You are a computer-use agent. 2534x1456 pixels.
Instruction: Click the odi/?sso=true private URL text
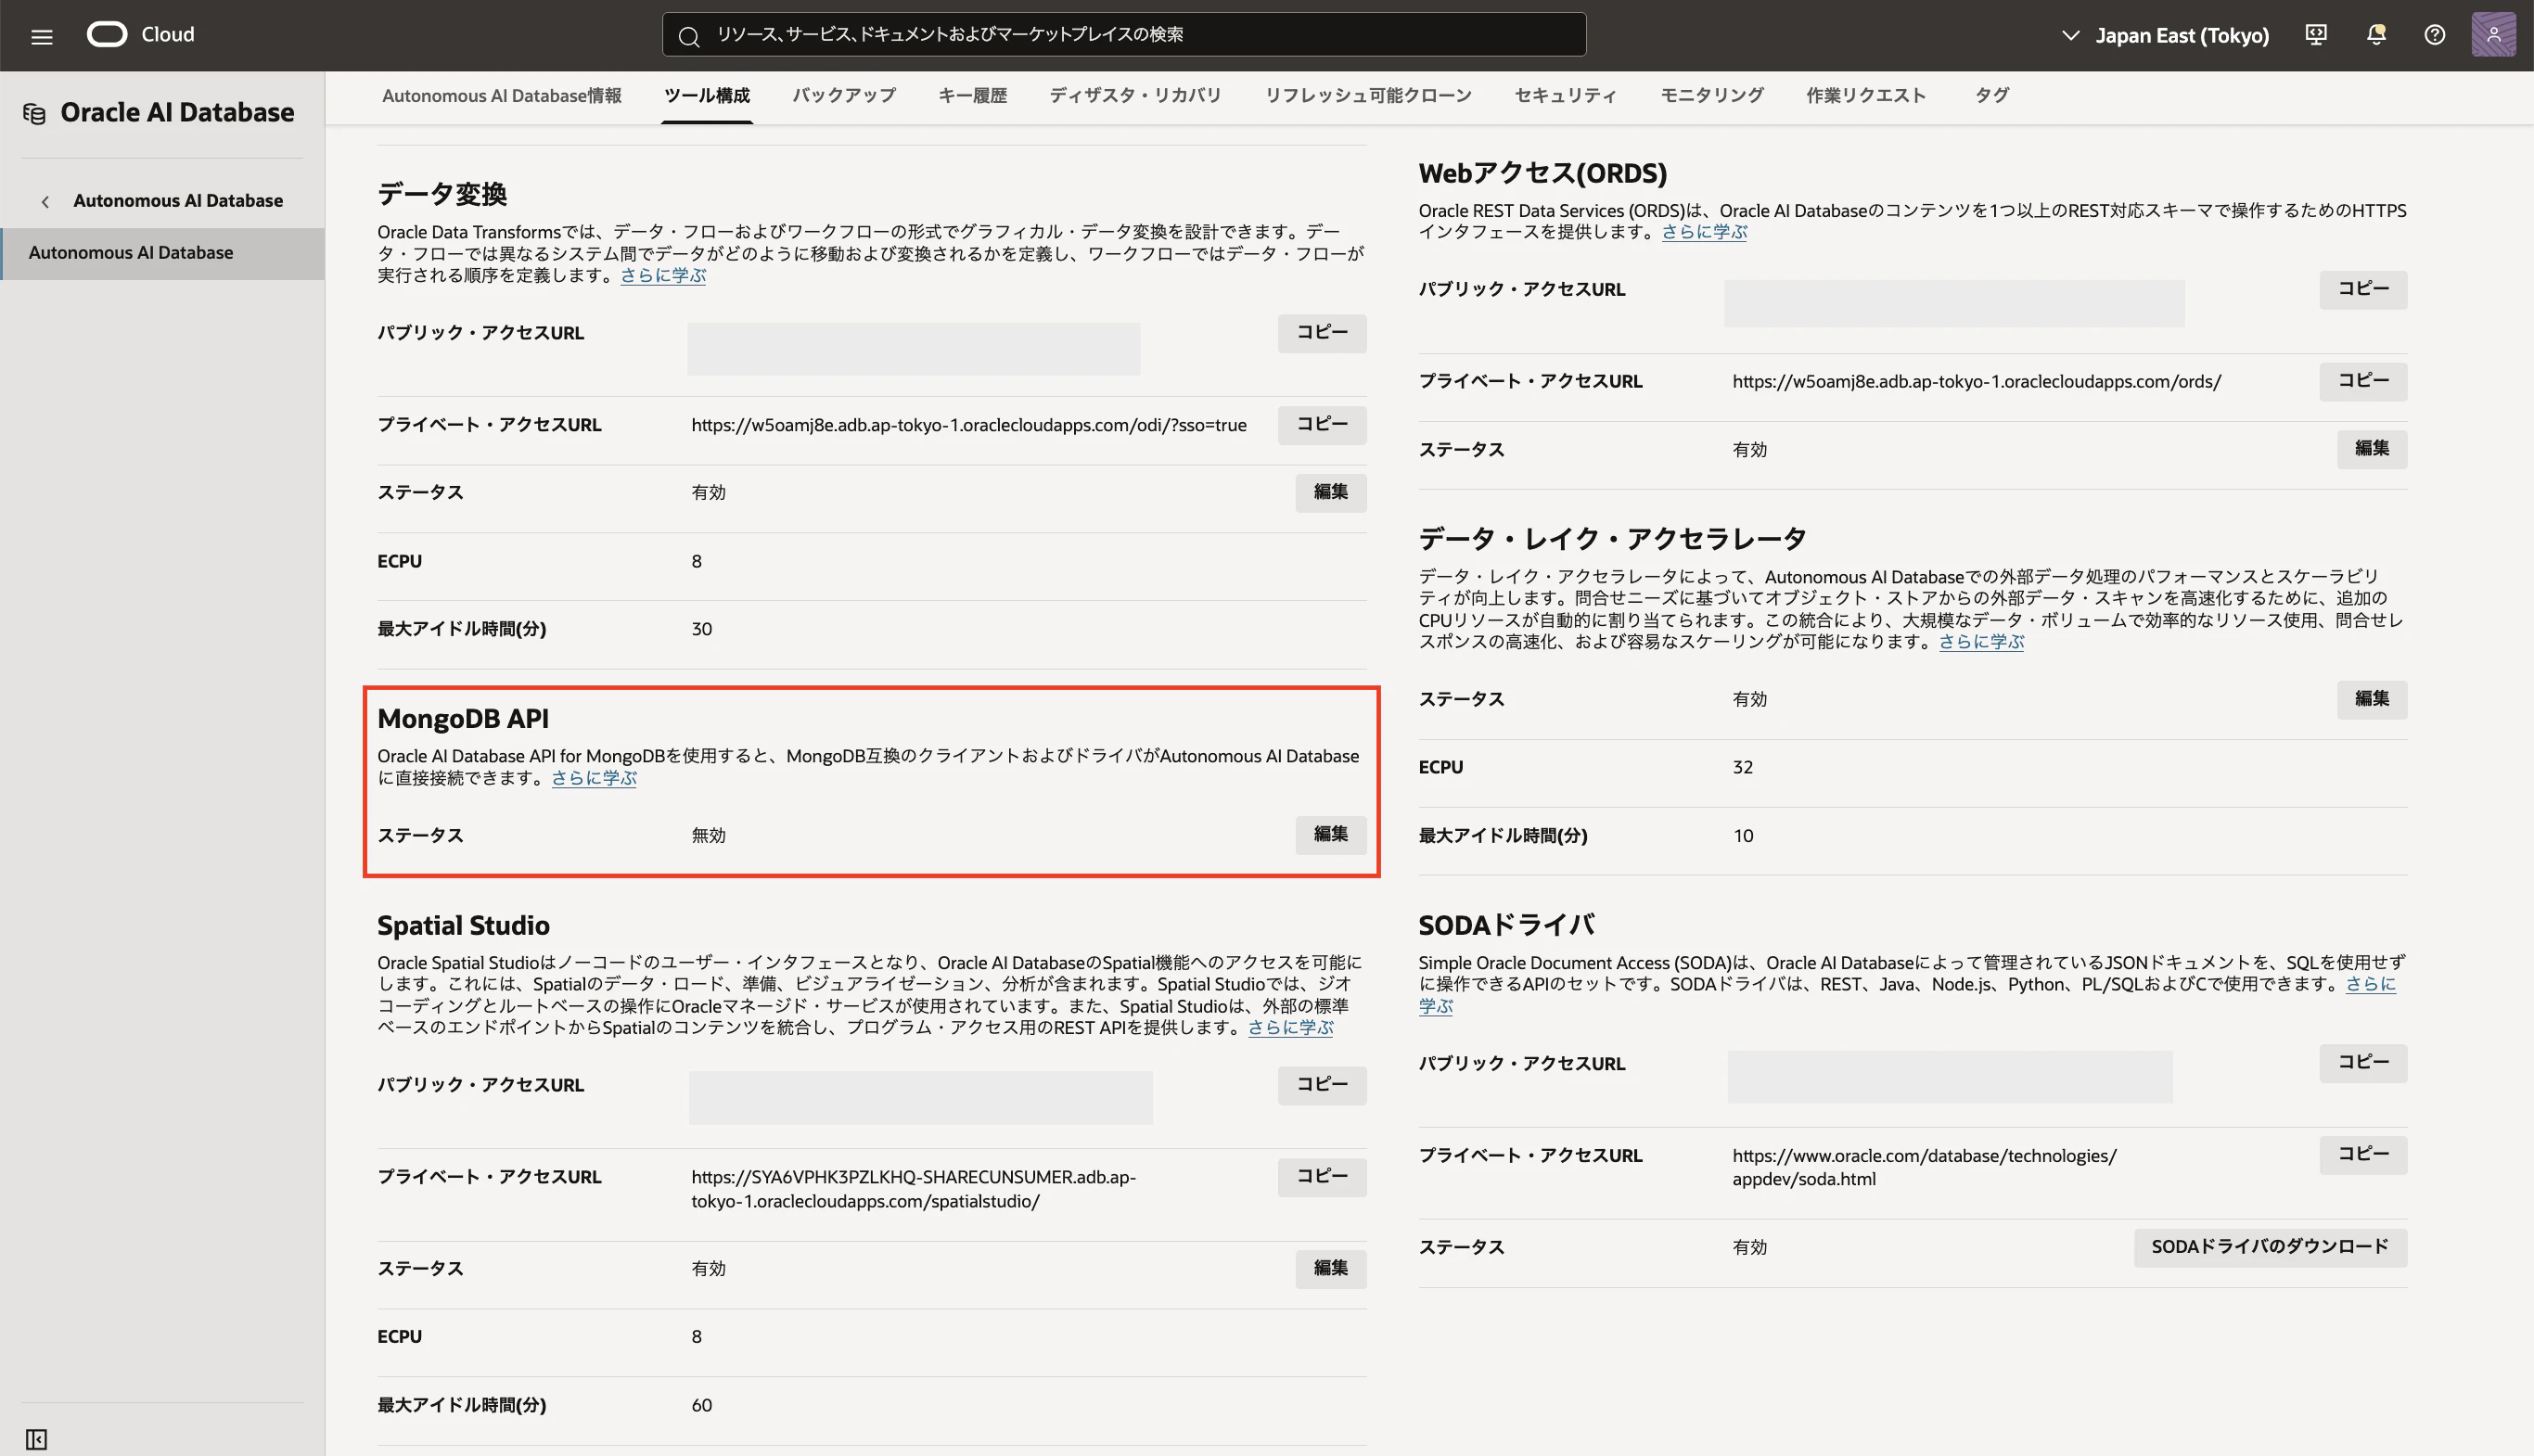point(969,425)
